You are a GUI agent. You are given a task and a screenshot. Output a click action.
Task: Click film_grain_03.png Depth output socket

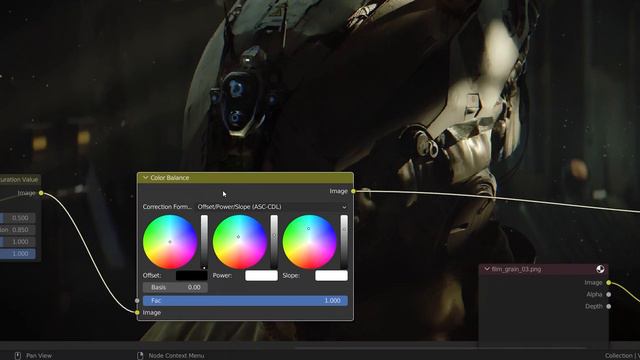point(609,306)
